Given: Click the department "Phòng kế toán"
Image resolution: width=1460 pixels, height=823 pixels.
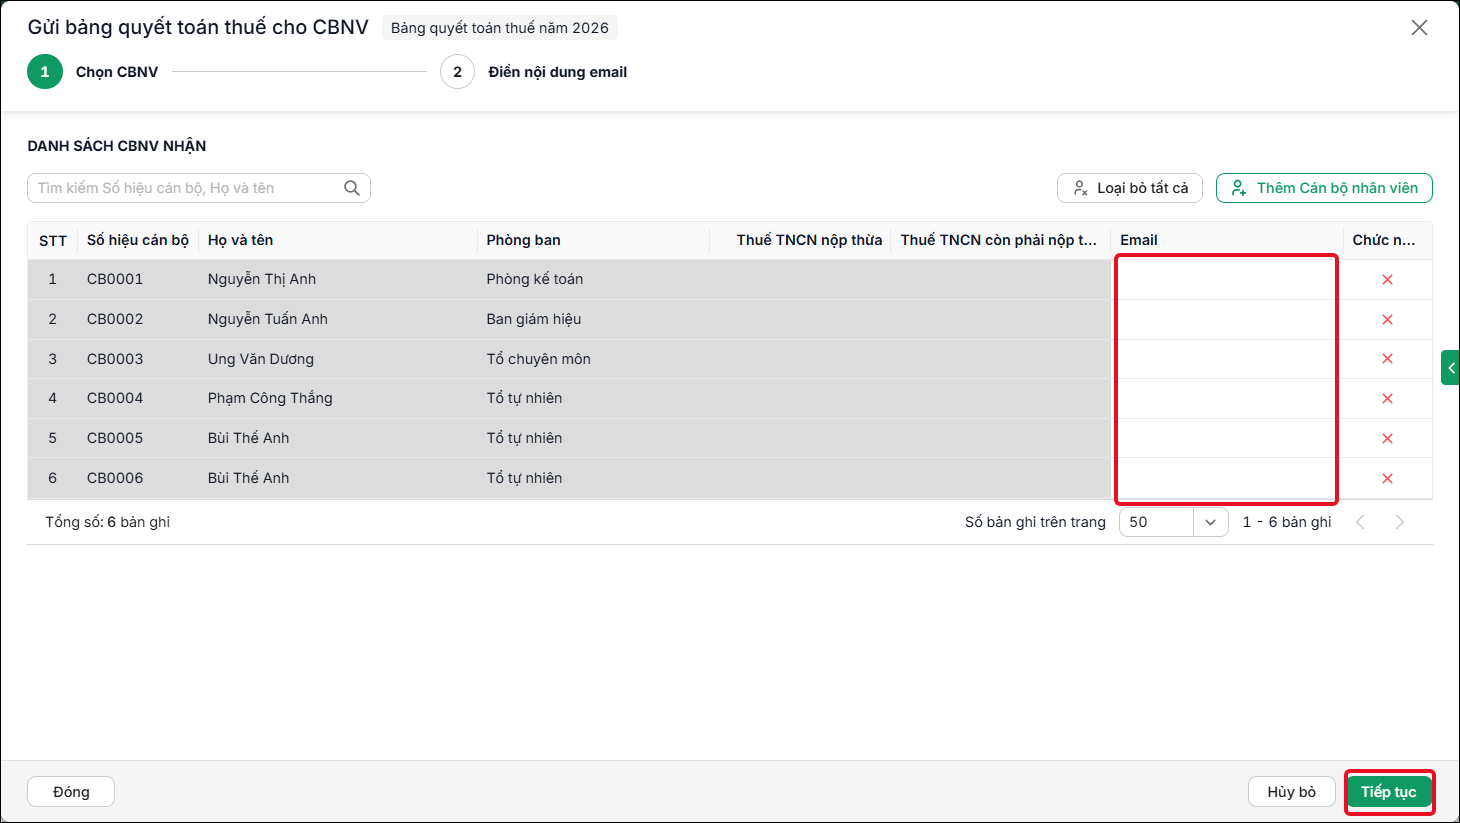Looking at the screenshot, I should 535,279.
